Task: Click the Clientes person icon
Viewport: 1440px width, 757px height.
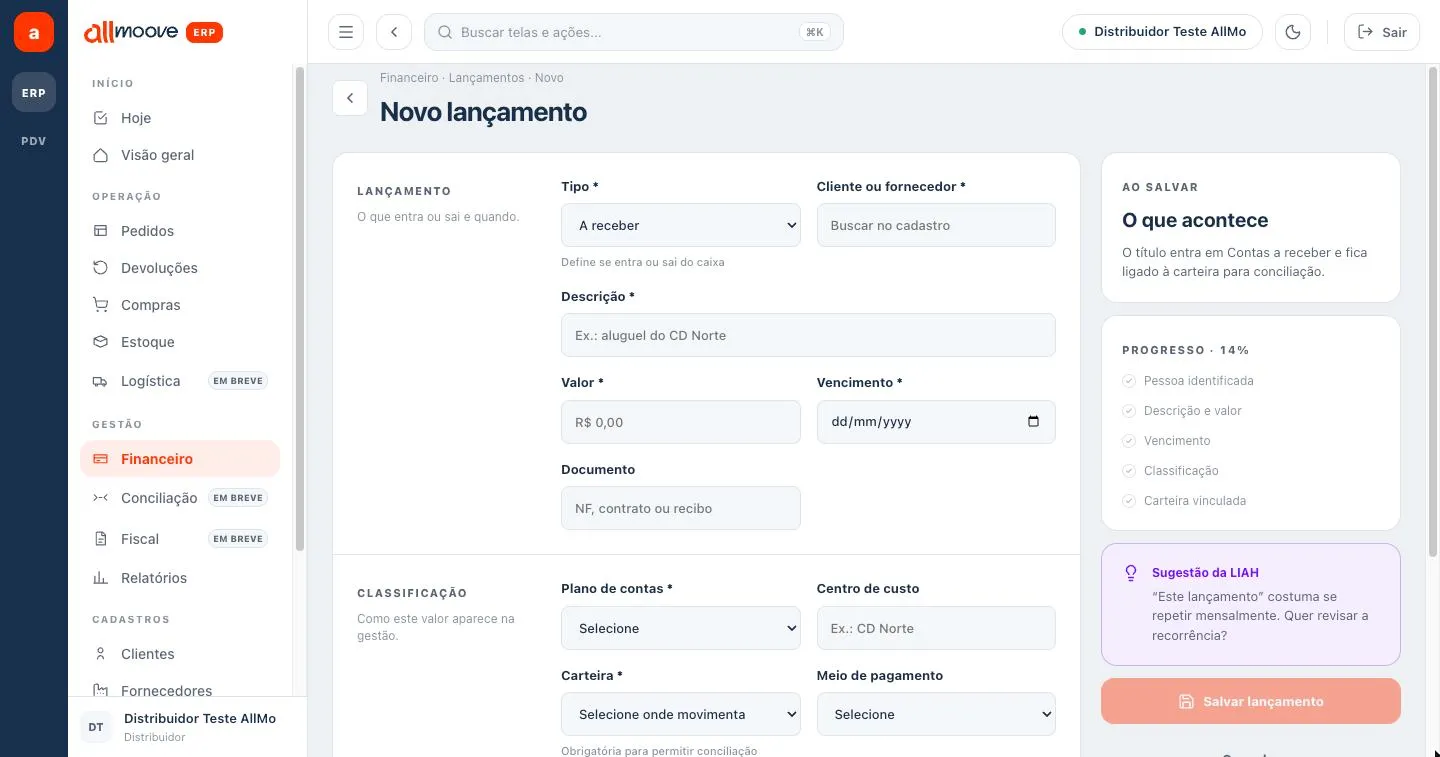Action: coord(100,654)
